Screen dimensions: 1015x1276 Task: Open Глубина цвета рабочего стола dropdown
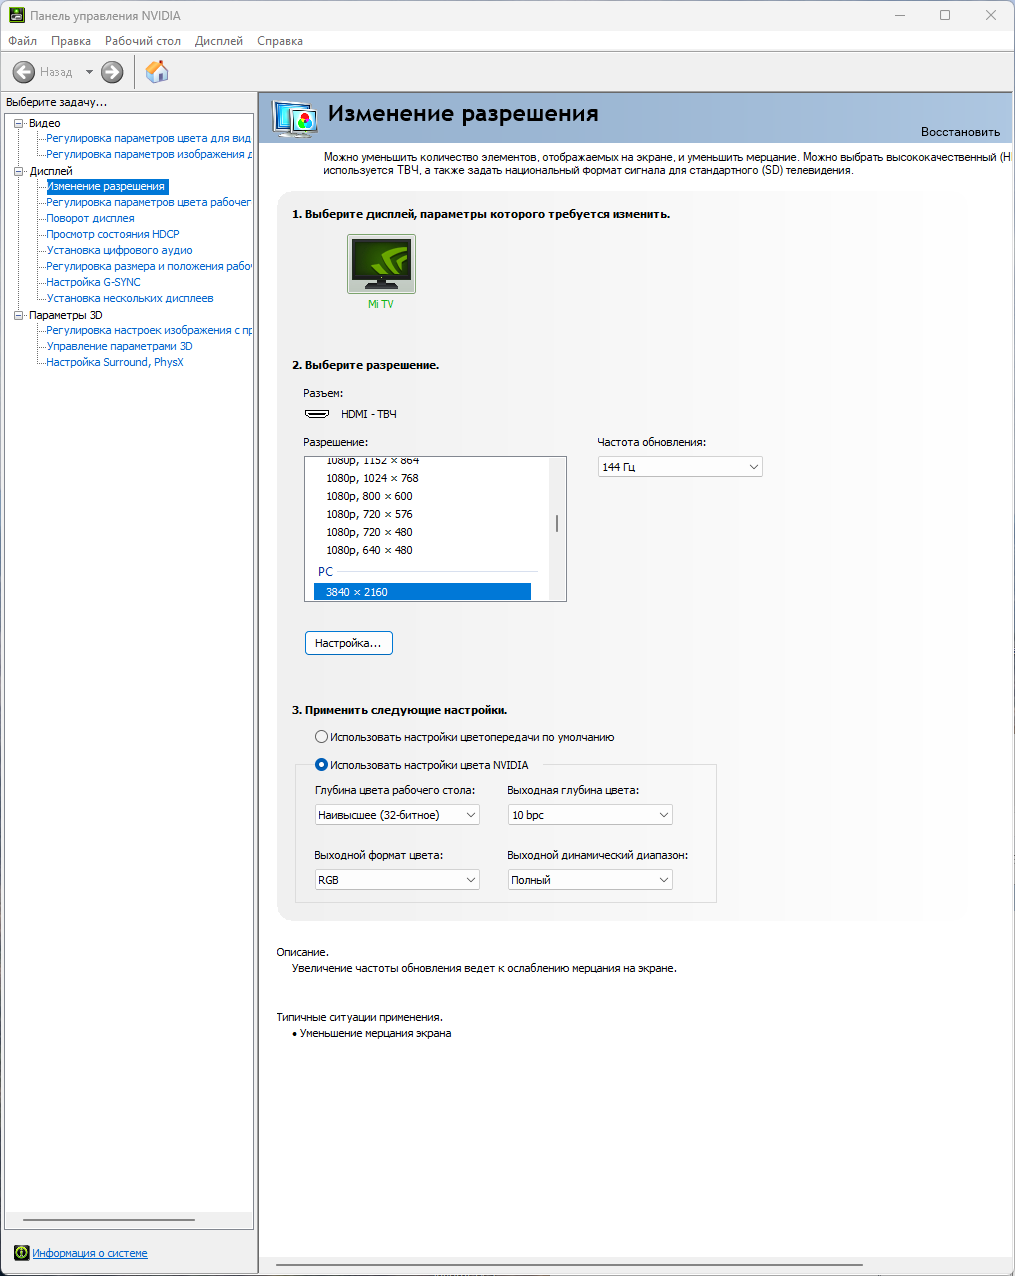[397, 815]
